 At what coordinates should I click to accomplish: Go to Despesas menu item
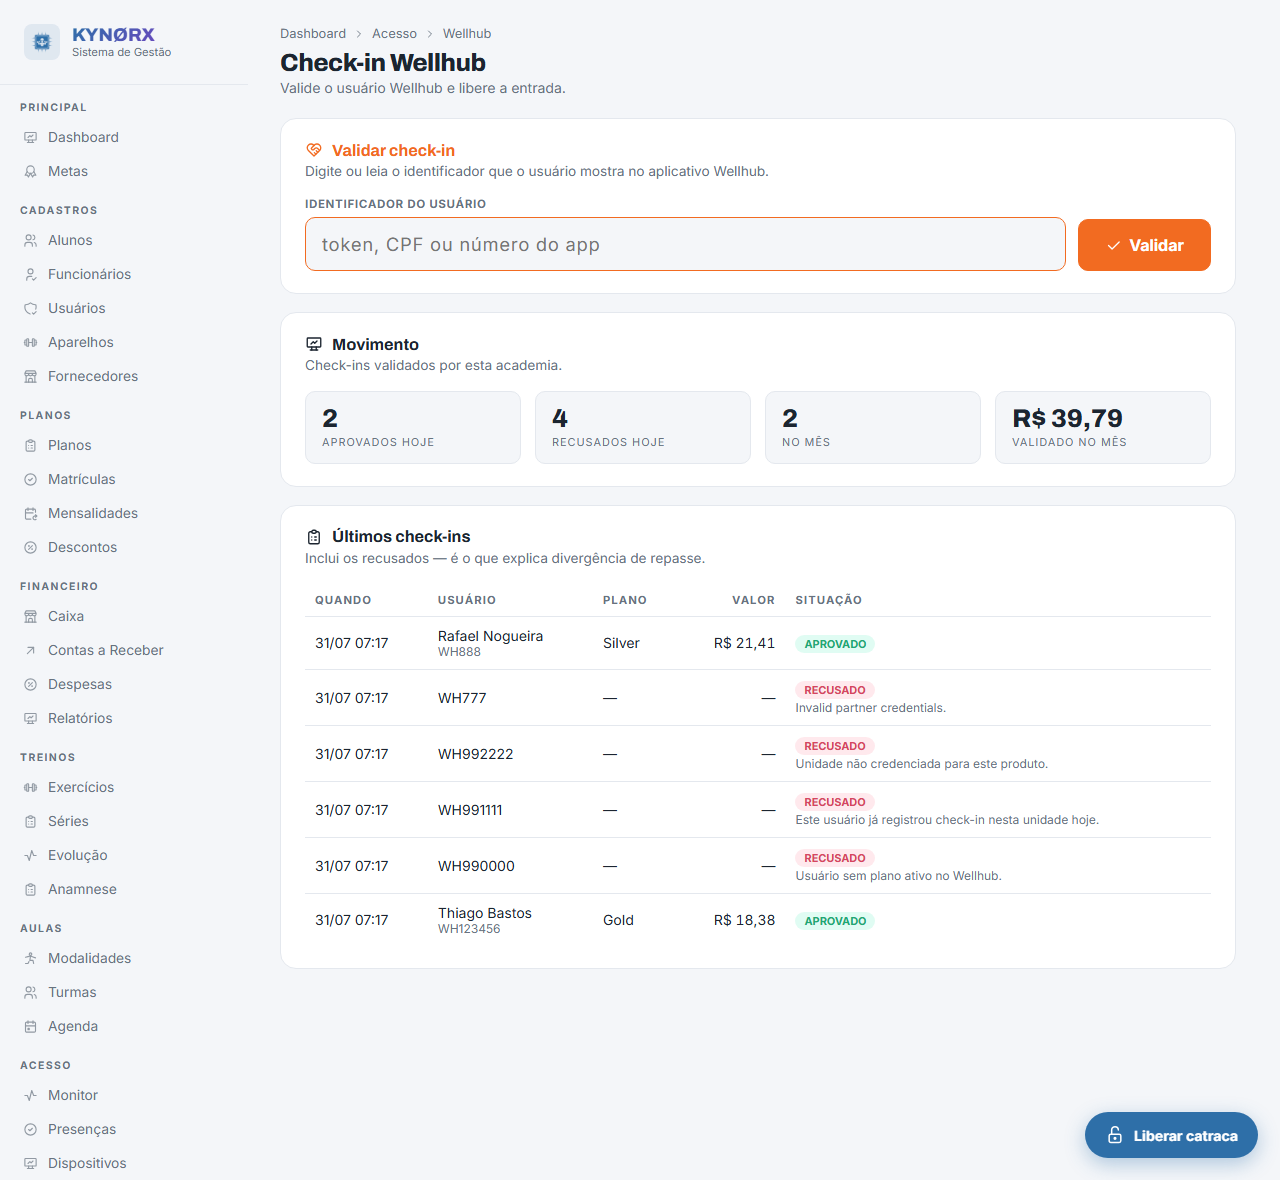pyautogui.click(x=124, y=684)
